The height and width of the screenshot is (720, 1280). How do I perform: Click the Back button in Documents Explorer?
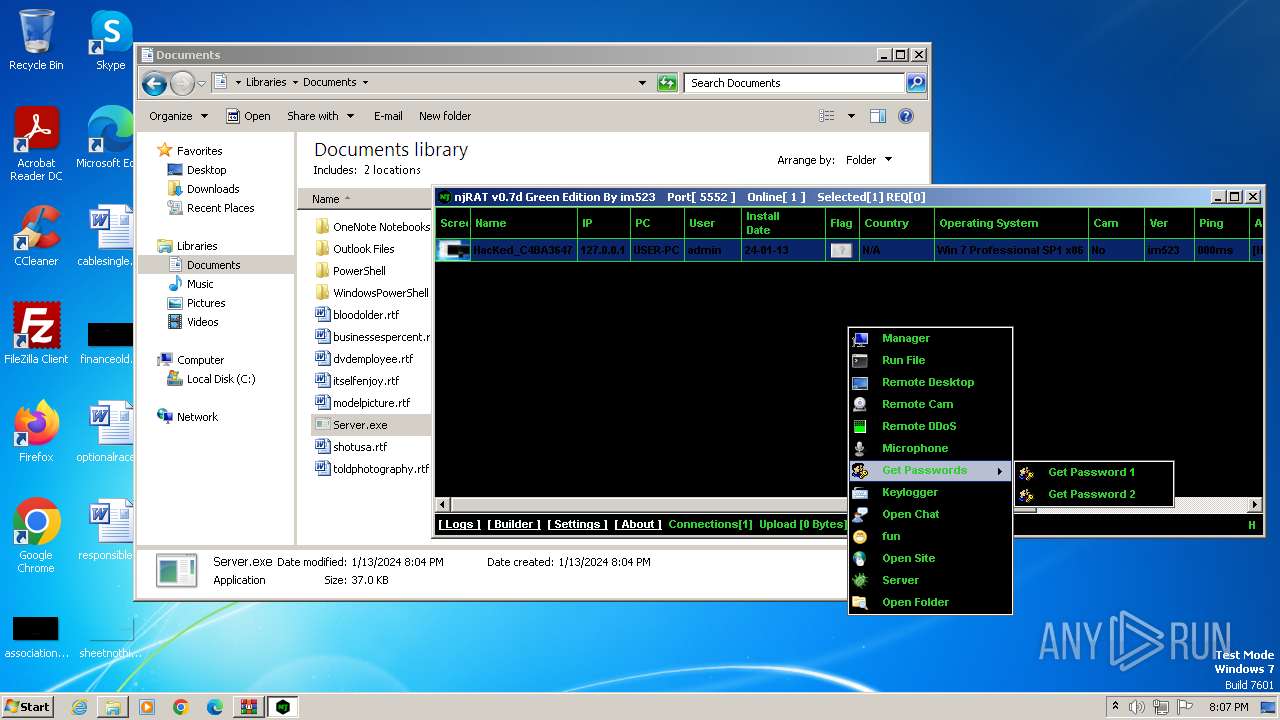point(154,83)
